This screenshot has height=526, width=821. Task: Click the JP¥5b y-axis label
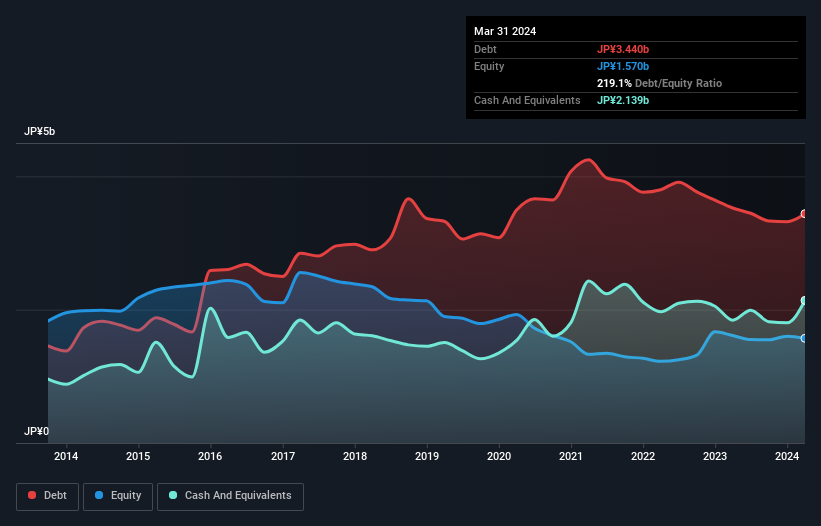[39, 131]
